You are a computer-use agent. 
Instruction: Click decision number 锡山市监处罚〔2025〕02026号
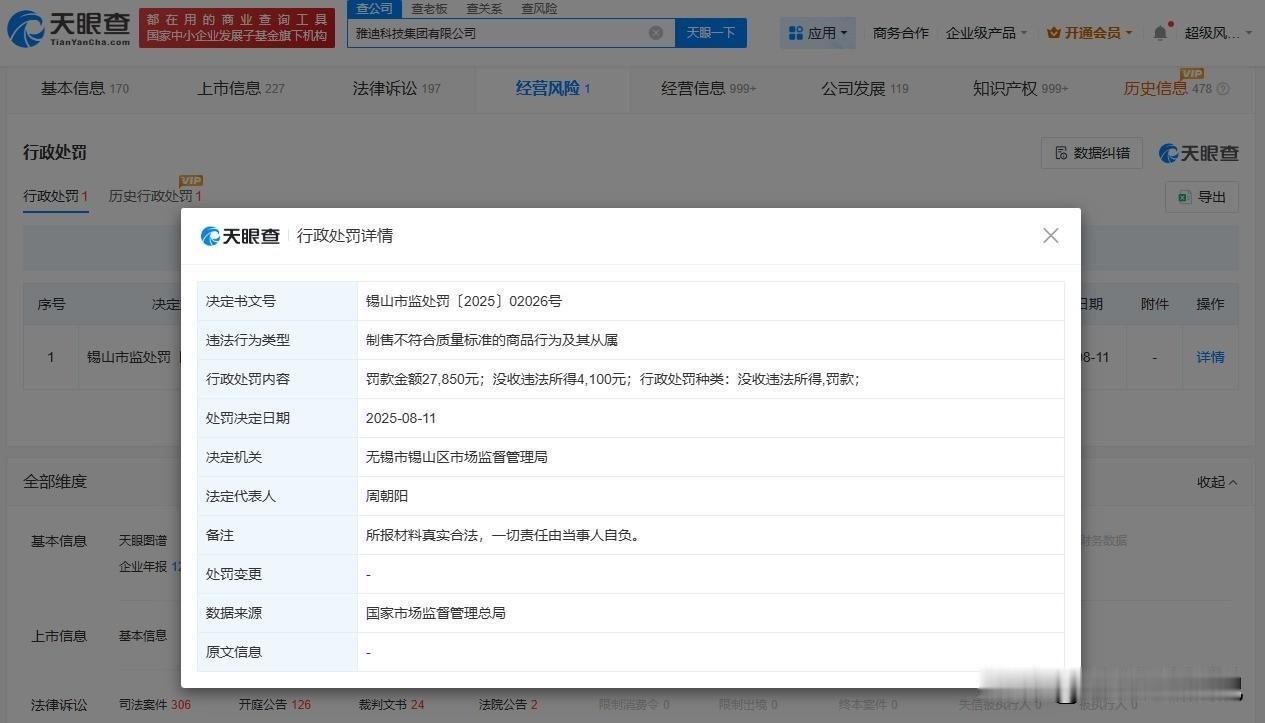[x=464, y=301]
